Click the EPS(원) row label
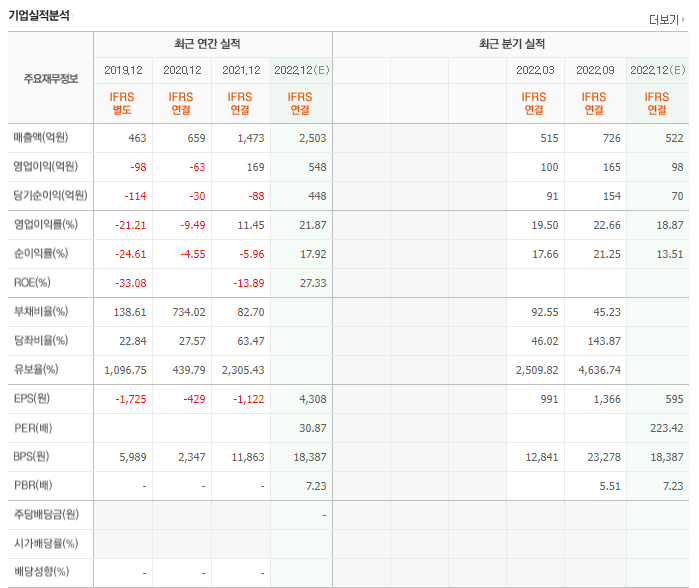 [x=32, y=398]
